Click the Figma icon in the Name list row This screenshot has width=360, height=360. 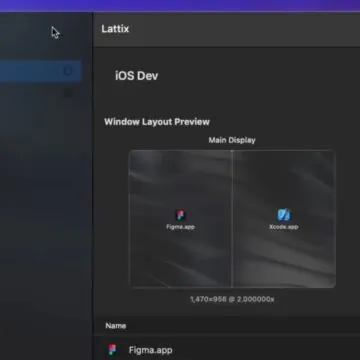[x=112, y=350]
